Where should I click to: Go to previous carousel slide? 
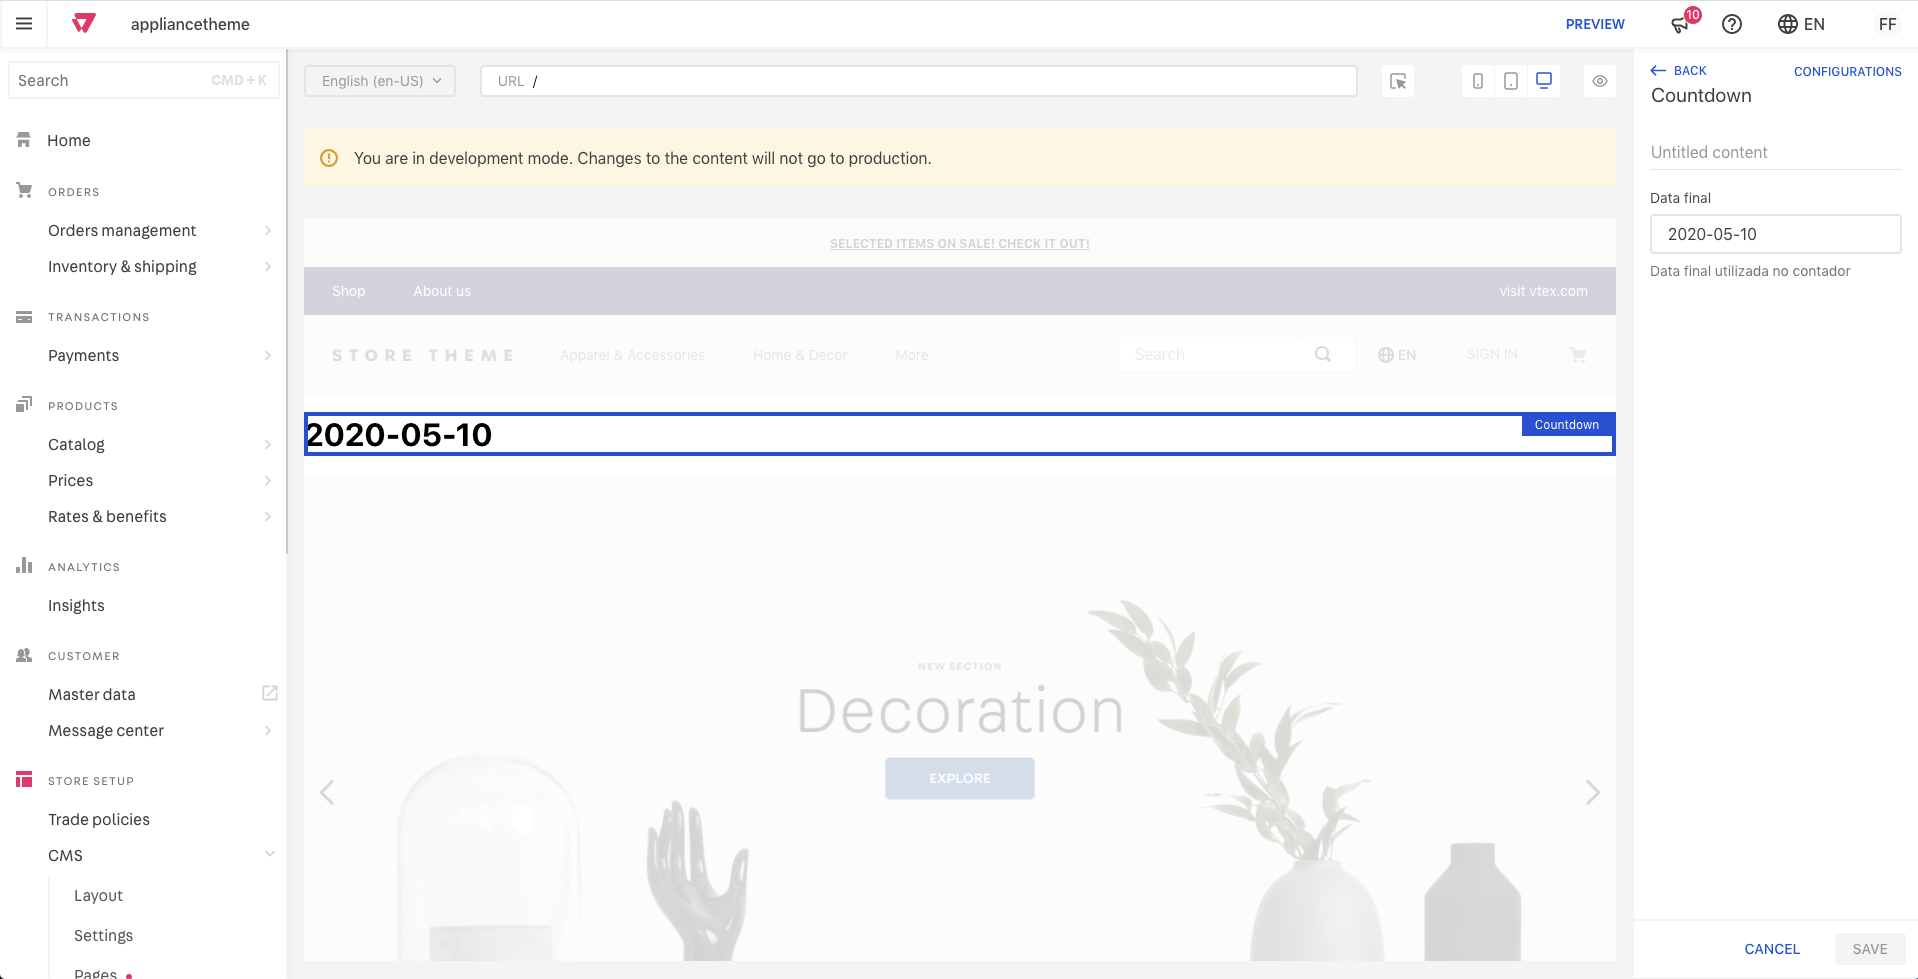pyautogui.click(x=327, y=792)
